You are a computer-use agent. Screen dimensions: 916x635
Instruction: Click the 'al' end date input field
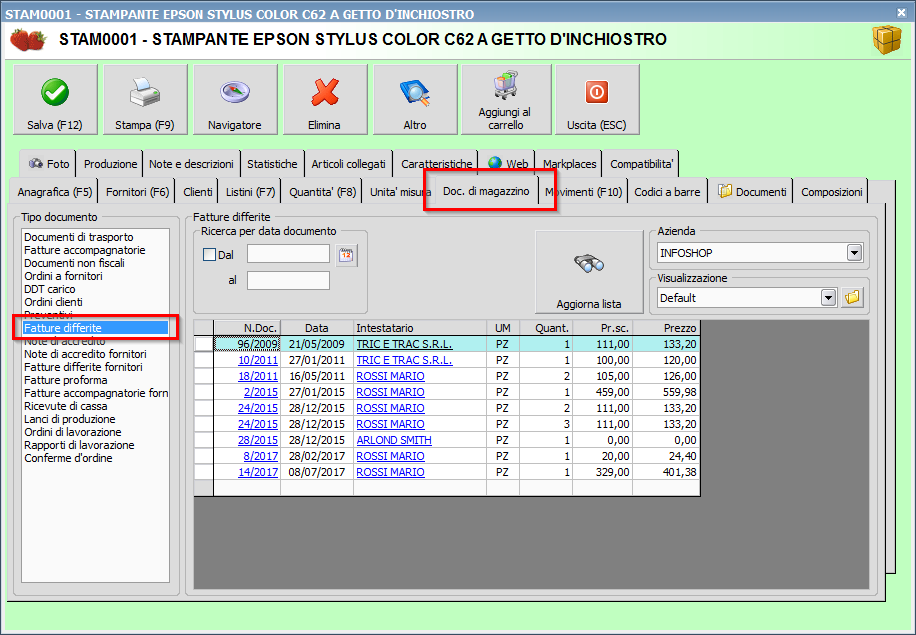click(288, 280)
